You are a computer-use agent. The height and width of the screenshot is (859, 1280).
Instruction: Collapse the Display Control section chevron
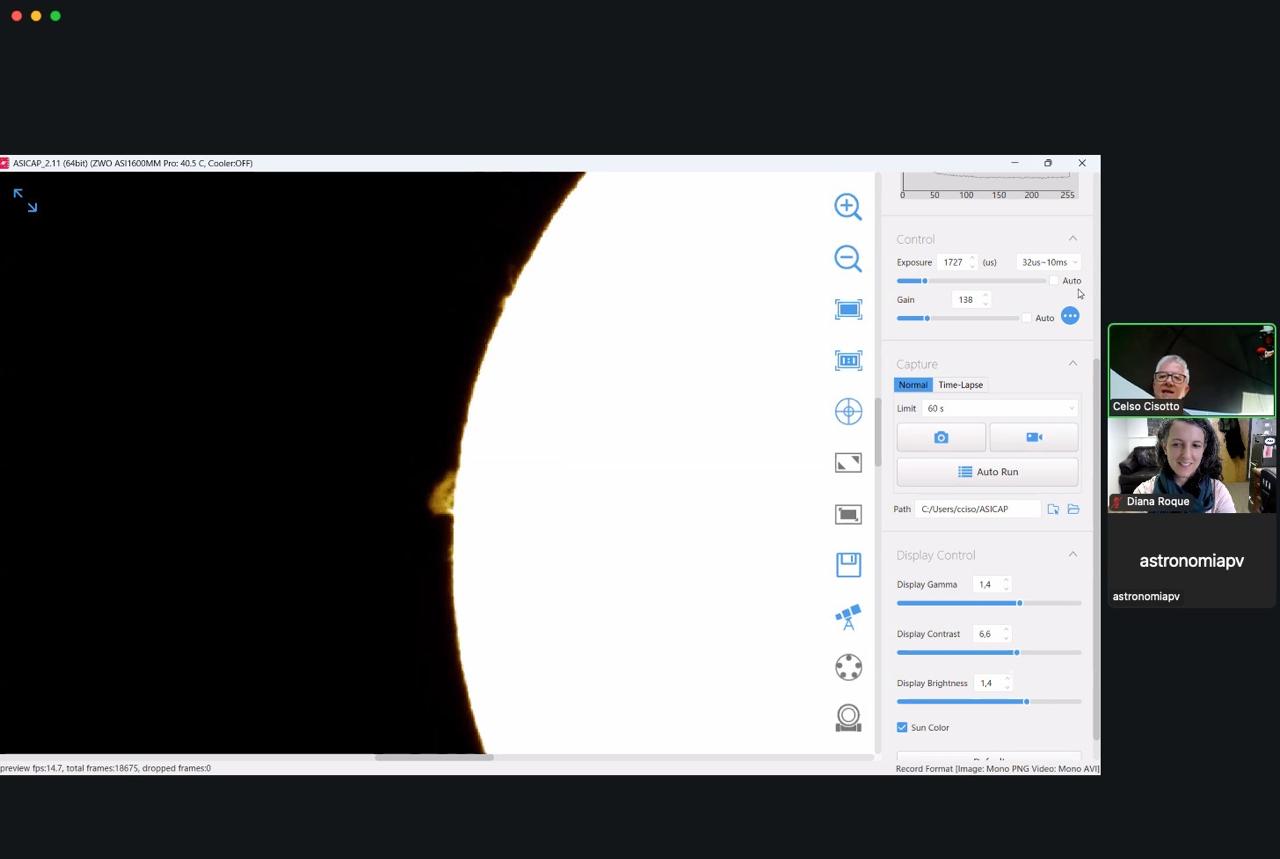click(1073, 555)
